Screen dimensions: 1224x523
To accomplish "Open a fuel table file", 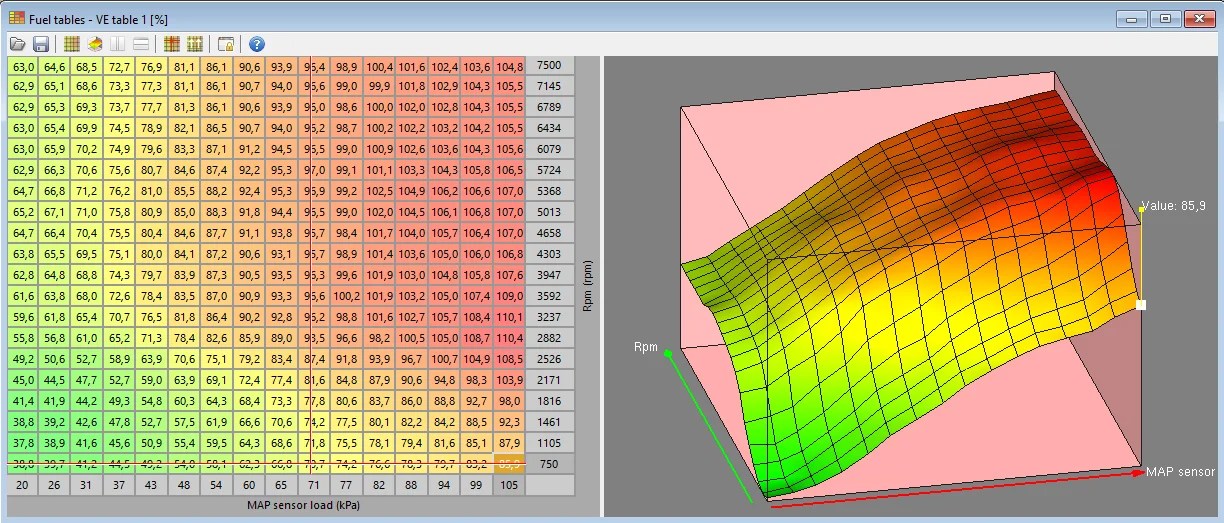I will point(17,44).
